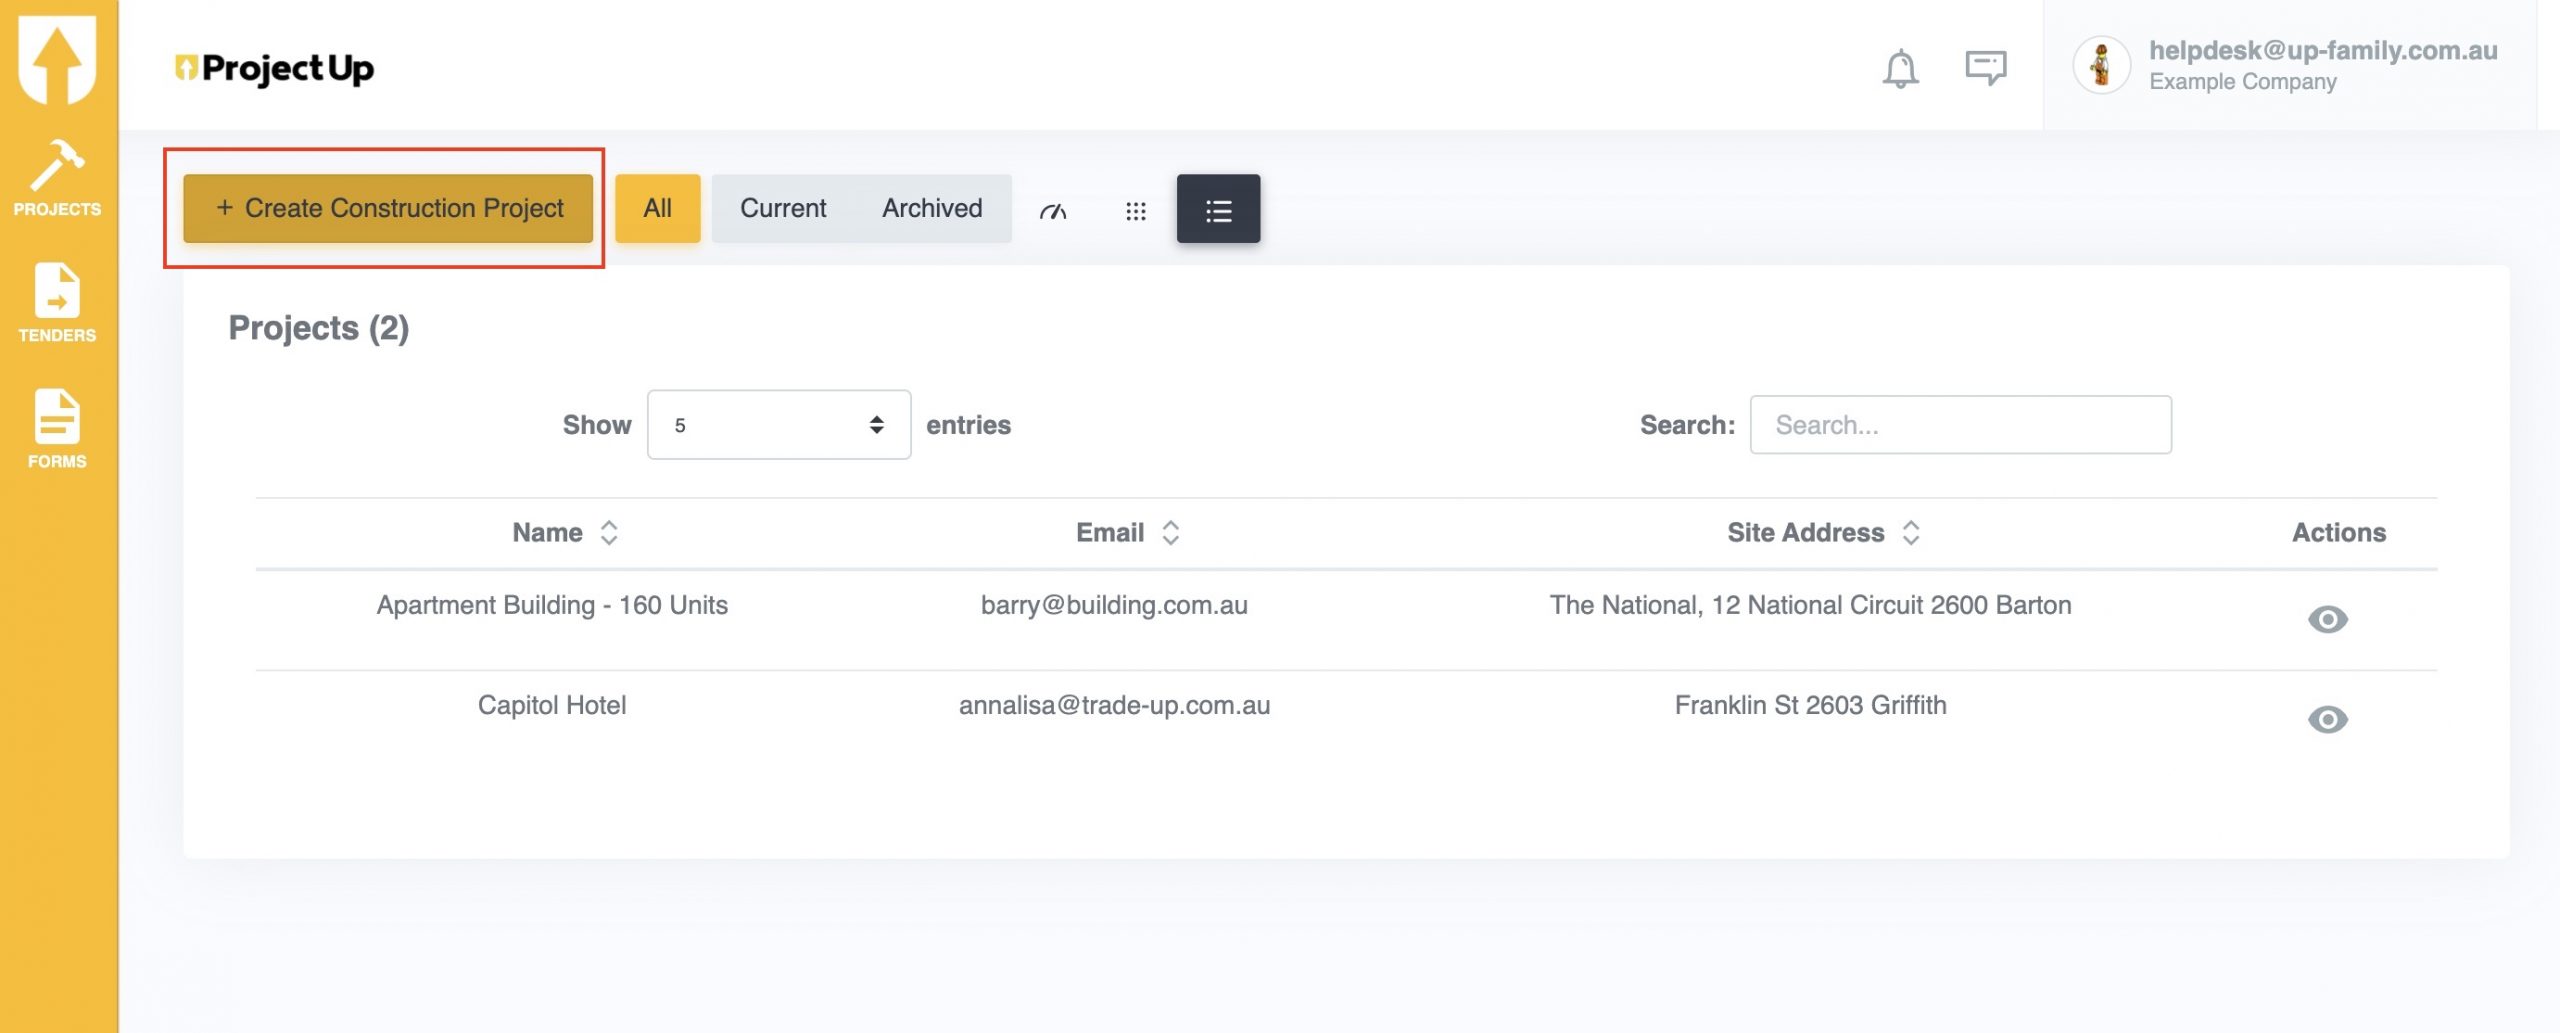Image resolution: width=2560 pixels, height=1033 pixels.
Task: Select the list view icon
Action: click(x=1218, y=209)
